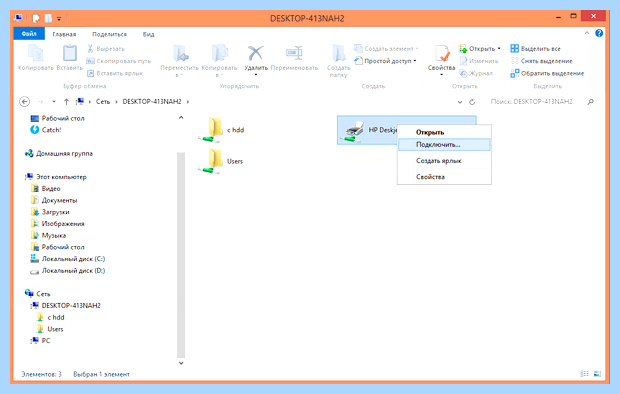Click Изменить in the ribbon
This screenshot has width=620, height=394.
[x=479, y=61]
